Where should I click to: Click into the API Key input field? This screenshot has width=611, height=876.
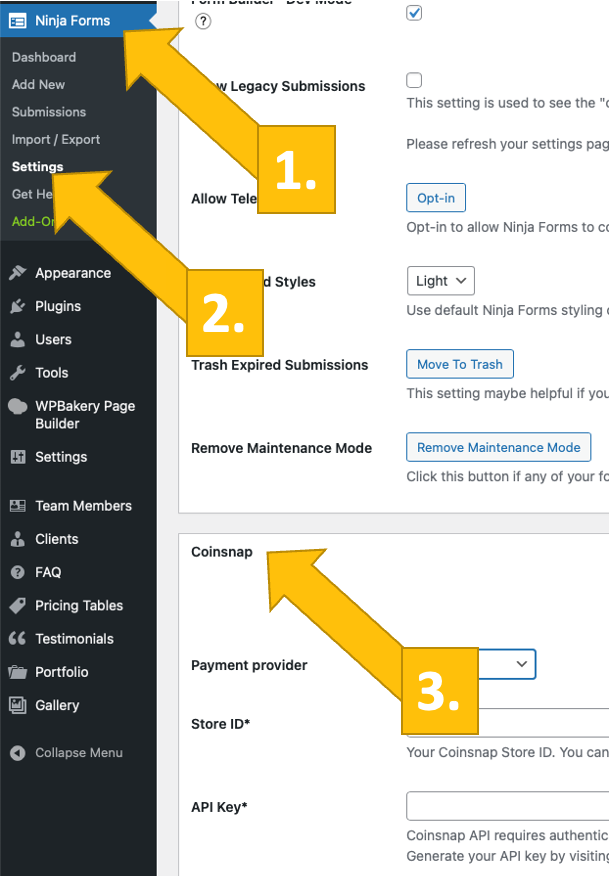(x=508, y=806)
